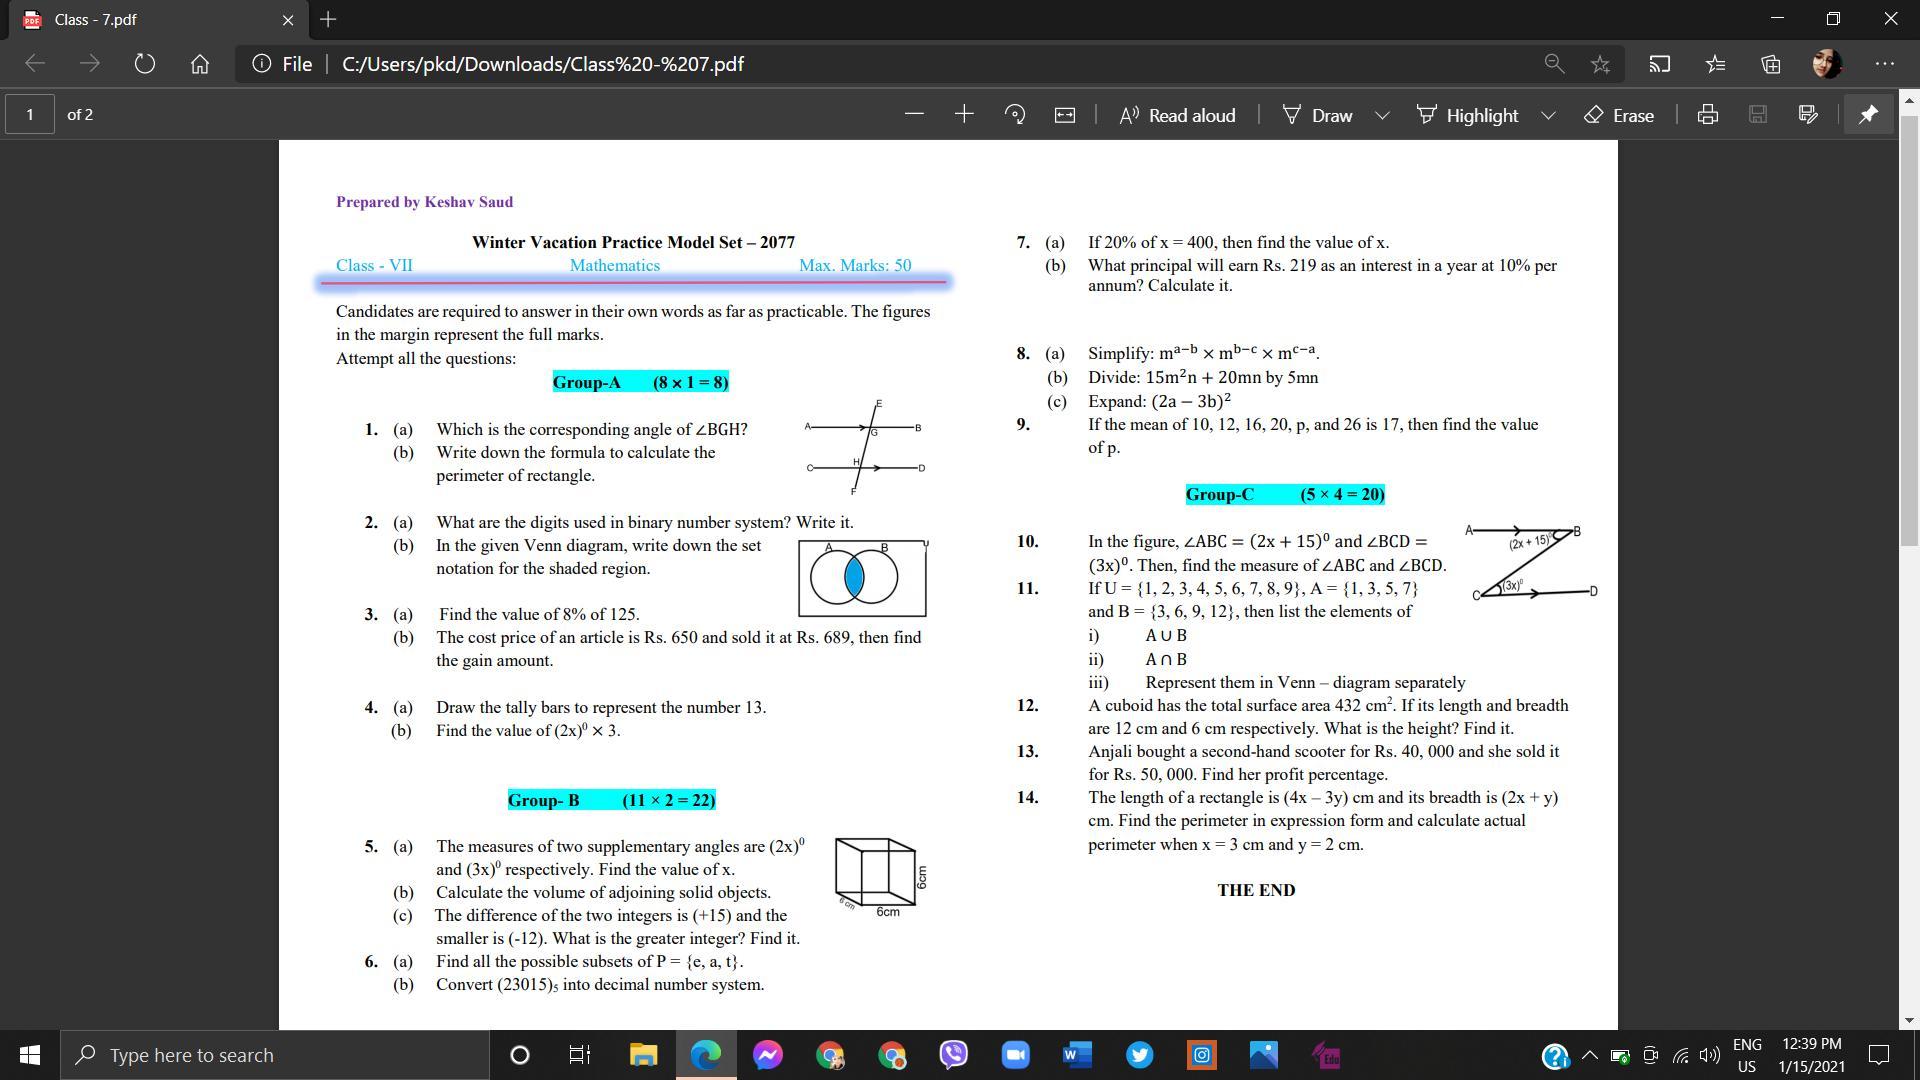Open a new browser tab
Image resolution: width=1920 pixels, height=1080 pixels.
328,19
